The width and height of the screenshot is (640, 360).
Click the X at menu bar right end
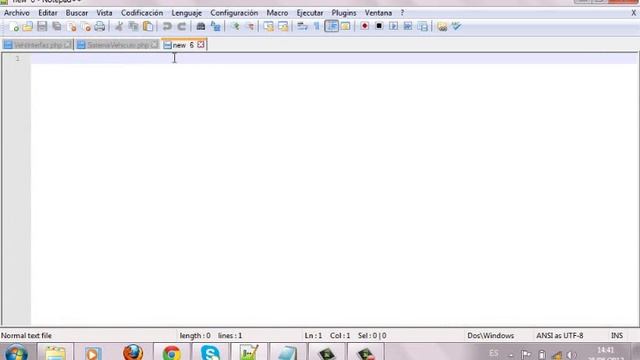(x=633, y=13)
